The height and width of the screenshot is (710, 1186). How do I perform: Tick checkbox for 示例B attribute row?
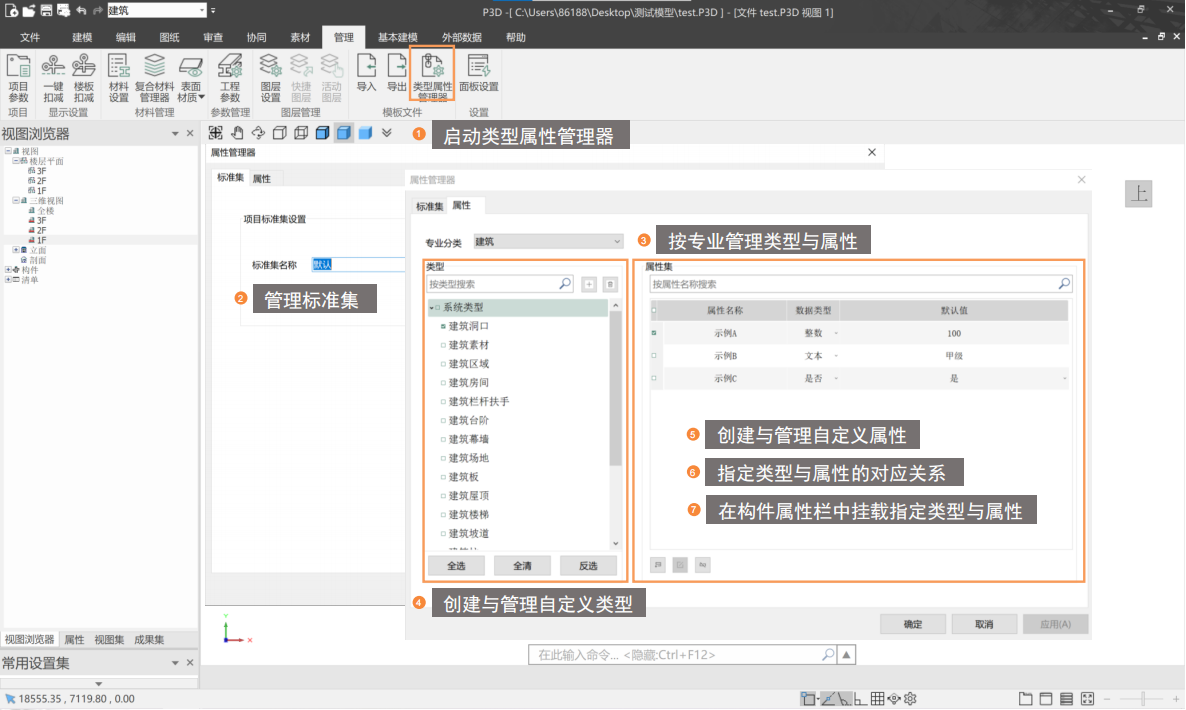coord(654,356)
